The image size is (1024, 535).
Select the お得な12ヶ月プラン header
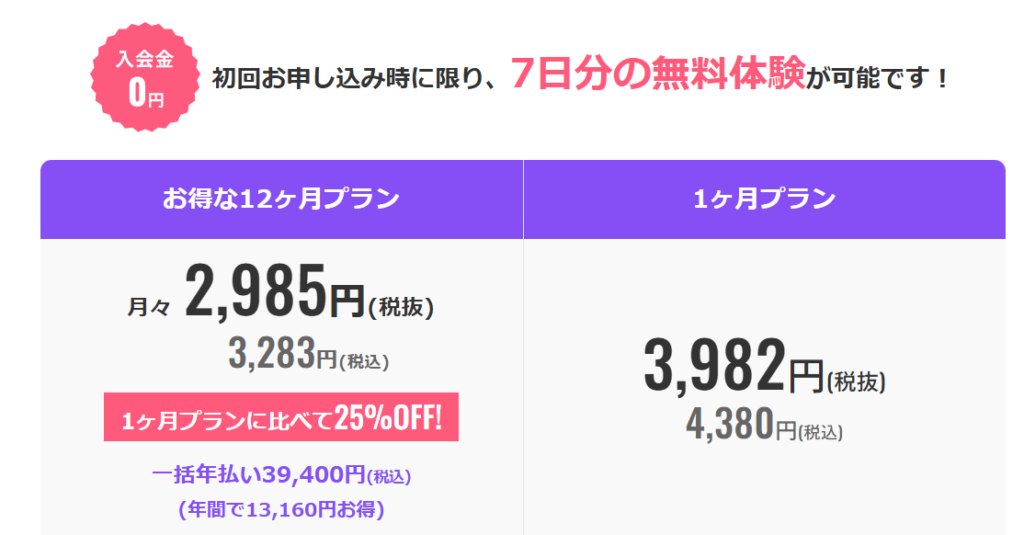pyautogui.click(x=281, y=199)
